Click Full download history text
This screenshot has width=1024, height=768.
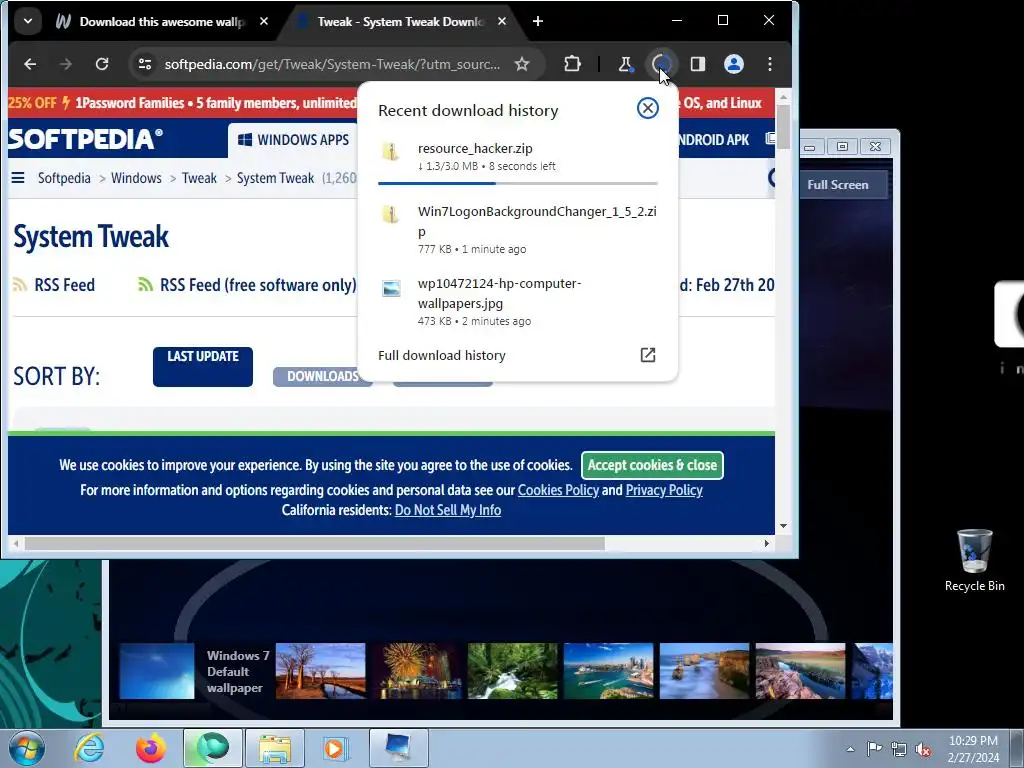[441, 355]
